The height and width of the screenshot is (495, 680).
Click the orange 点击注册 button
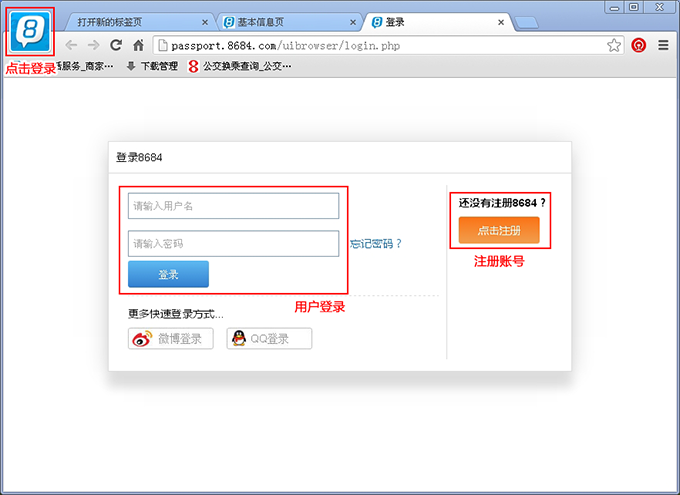point(498,230)
